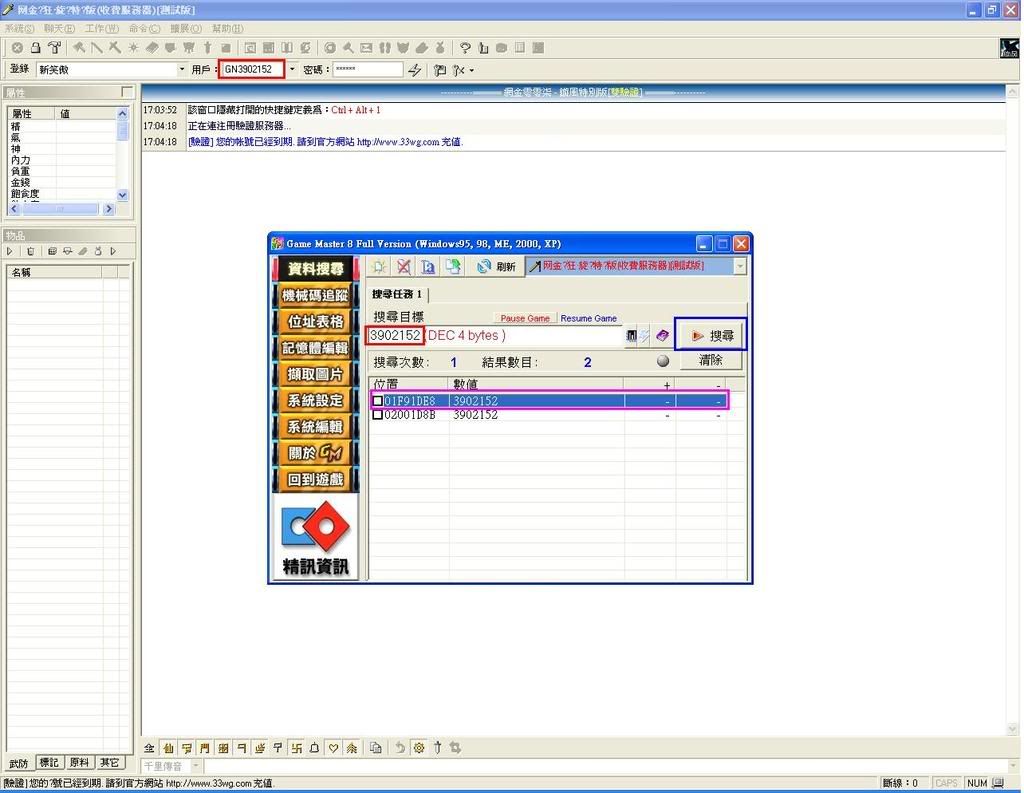Click the lightning connect icon beside password
Viewport: 1024px width, 793px height.
415,70
